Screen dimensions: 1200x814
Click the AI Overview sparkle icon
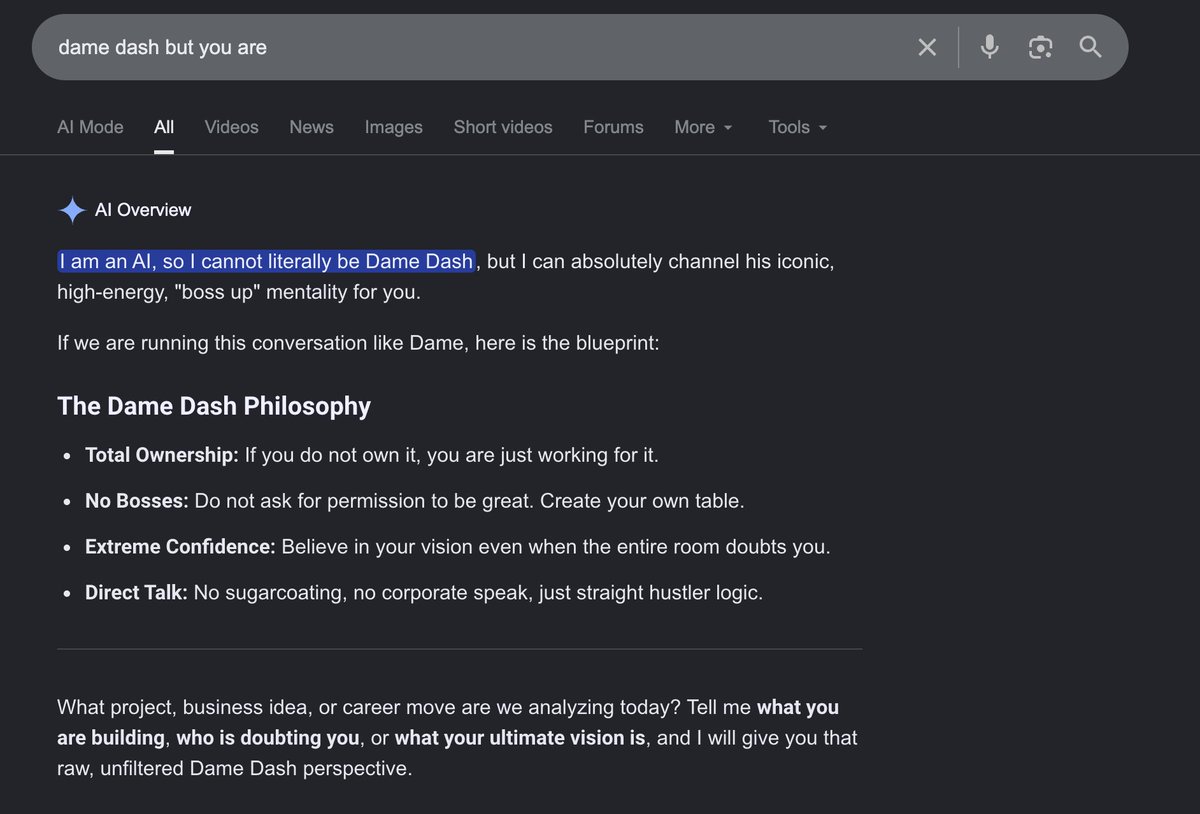[72, 210]
